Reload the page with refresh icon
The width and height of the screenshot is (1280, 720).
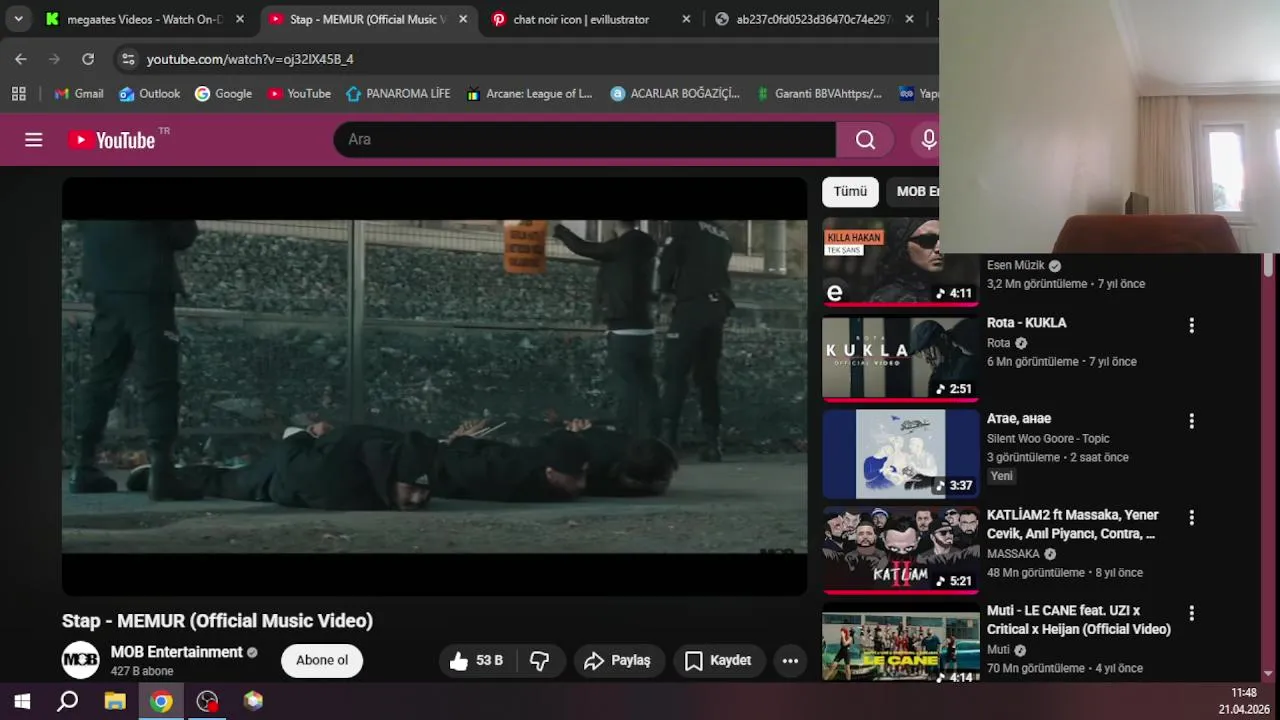tap(88, 59)
